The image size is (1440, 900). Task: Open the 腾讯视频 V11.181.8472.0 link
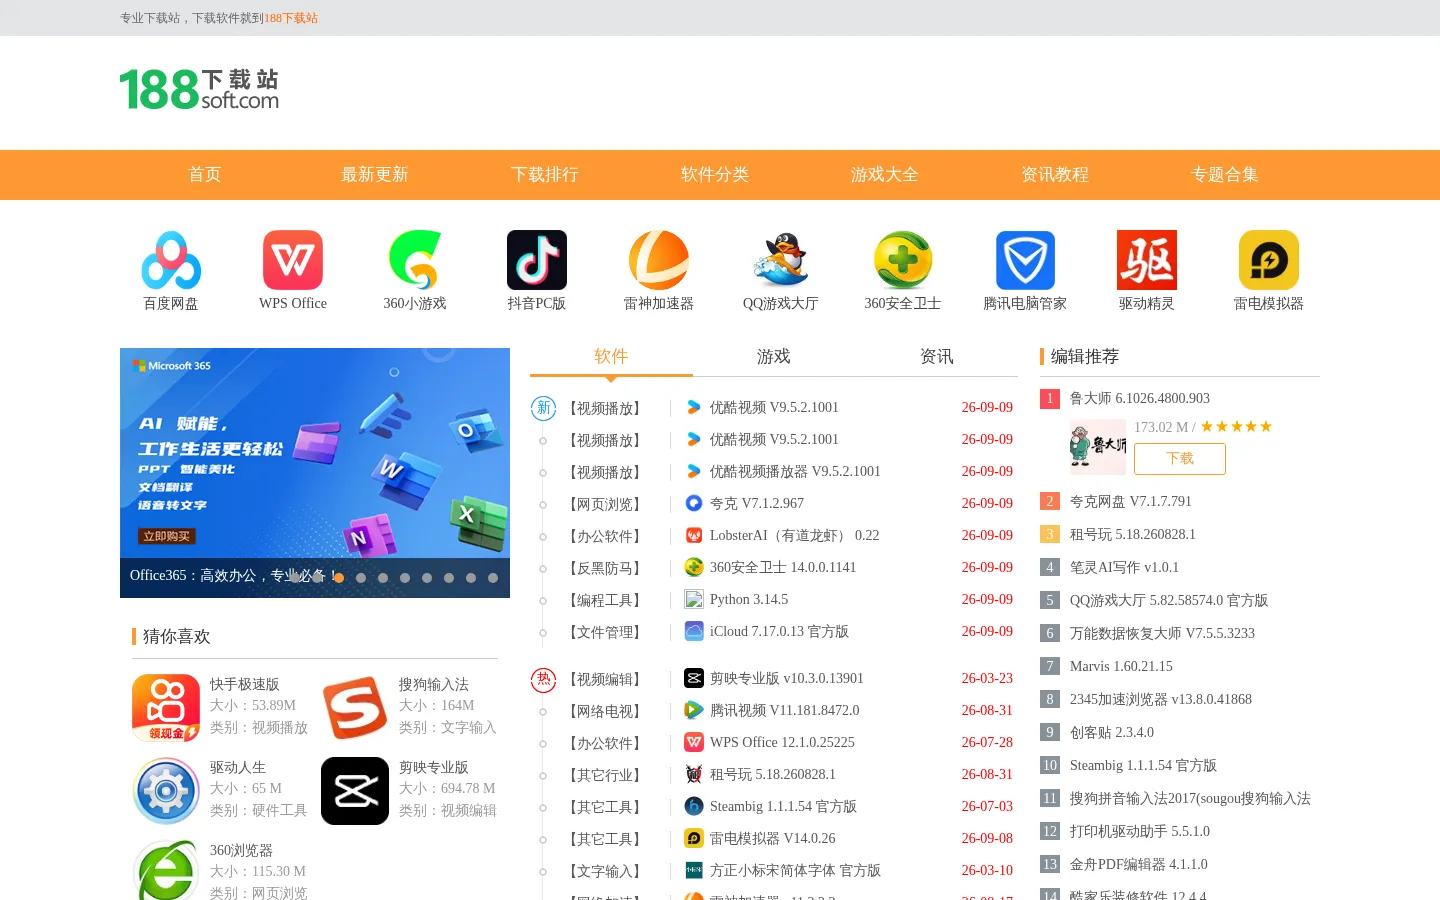coord(785,710)
